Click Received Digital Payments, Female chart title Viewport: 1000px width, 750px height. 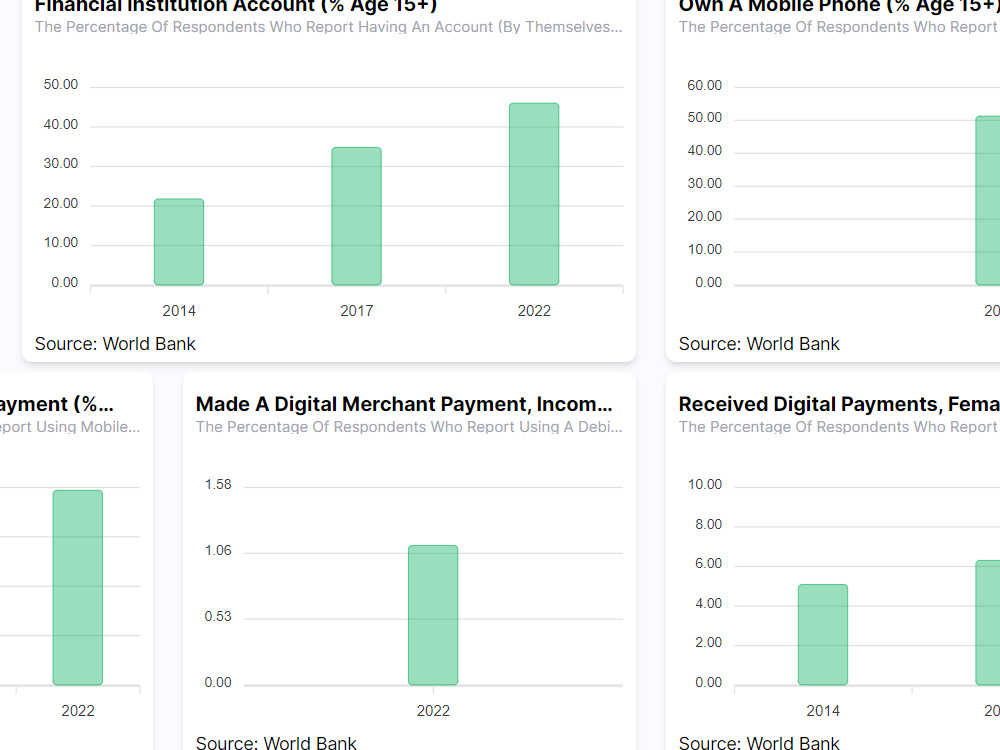point(840,404)
